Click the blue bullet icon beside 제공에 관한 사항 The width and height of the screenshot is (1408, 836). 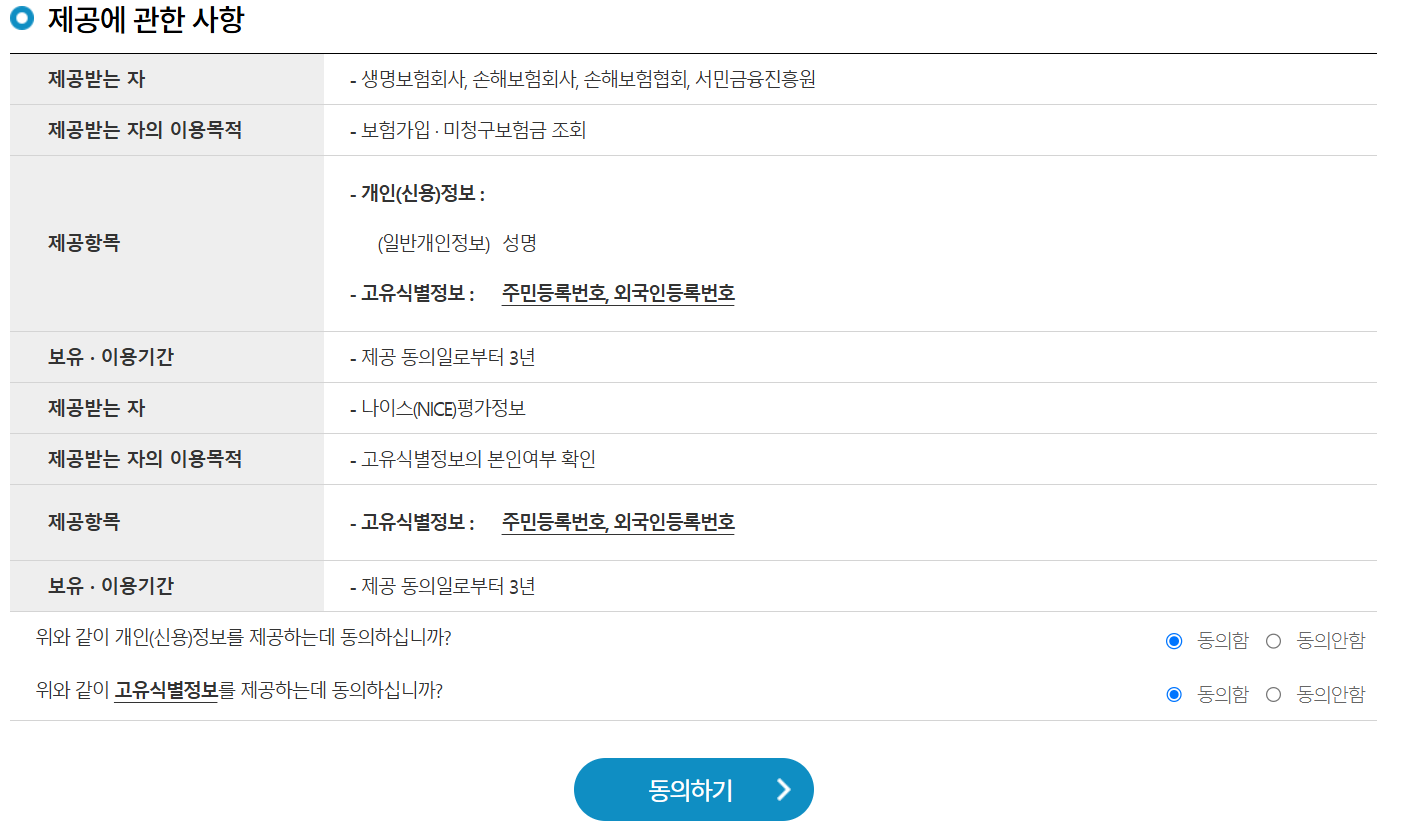(x=21, y=18)
